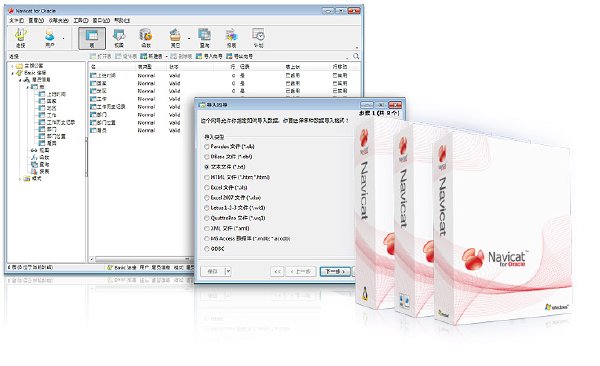The width and height of the screenshot is (600, 366).
Task: Select the 报表 (Reports) node in the tree
Action: coord(40,171)
